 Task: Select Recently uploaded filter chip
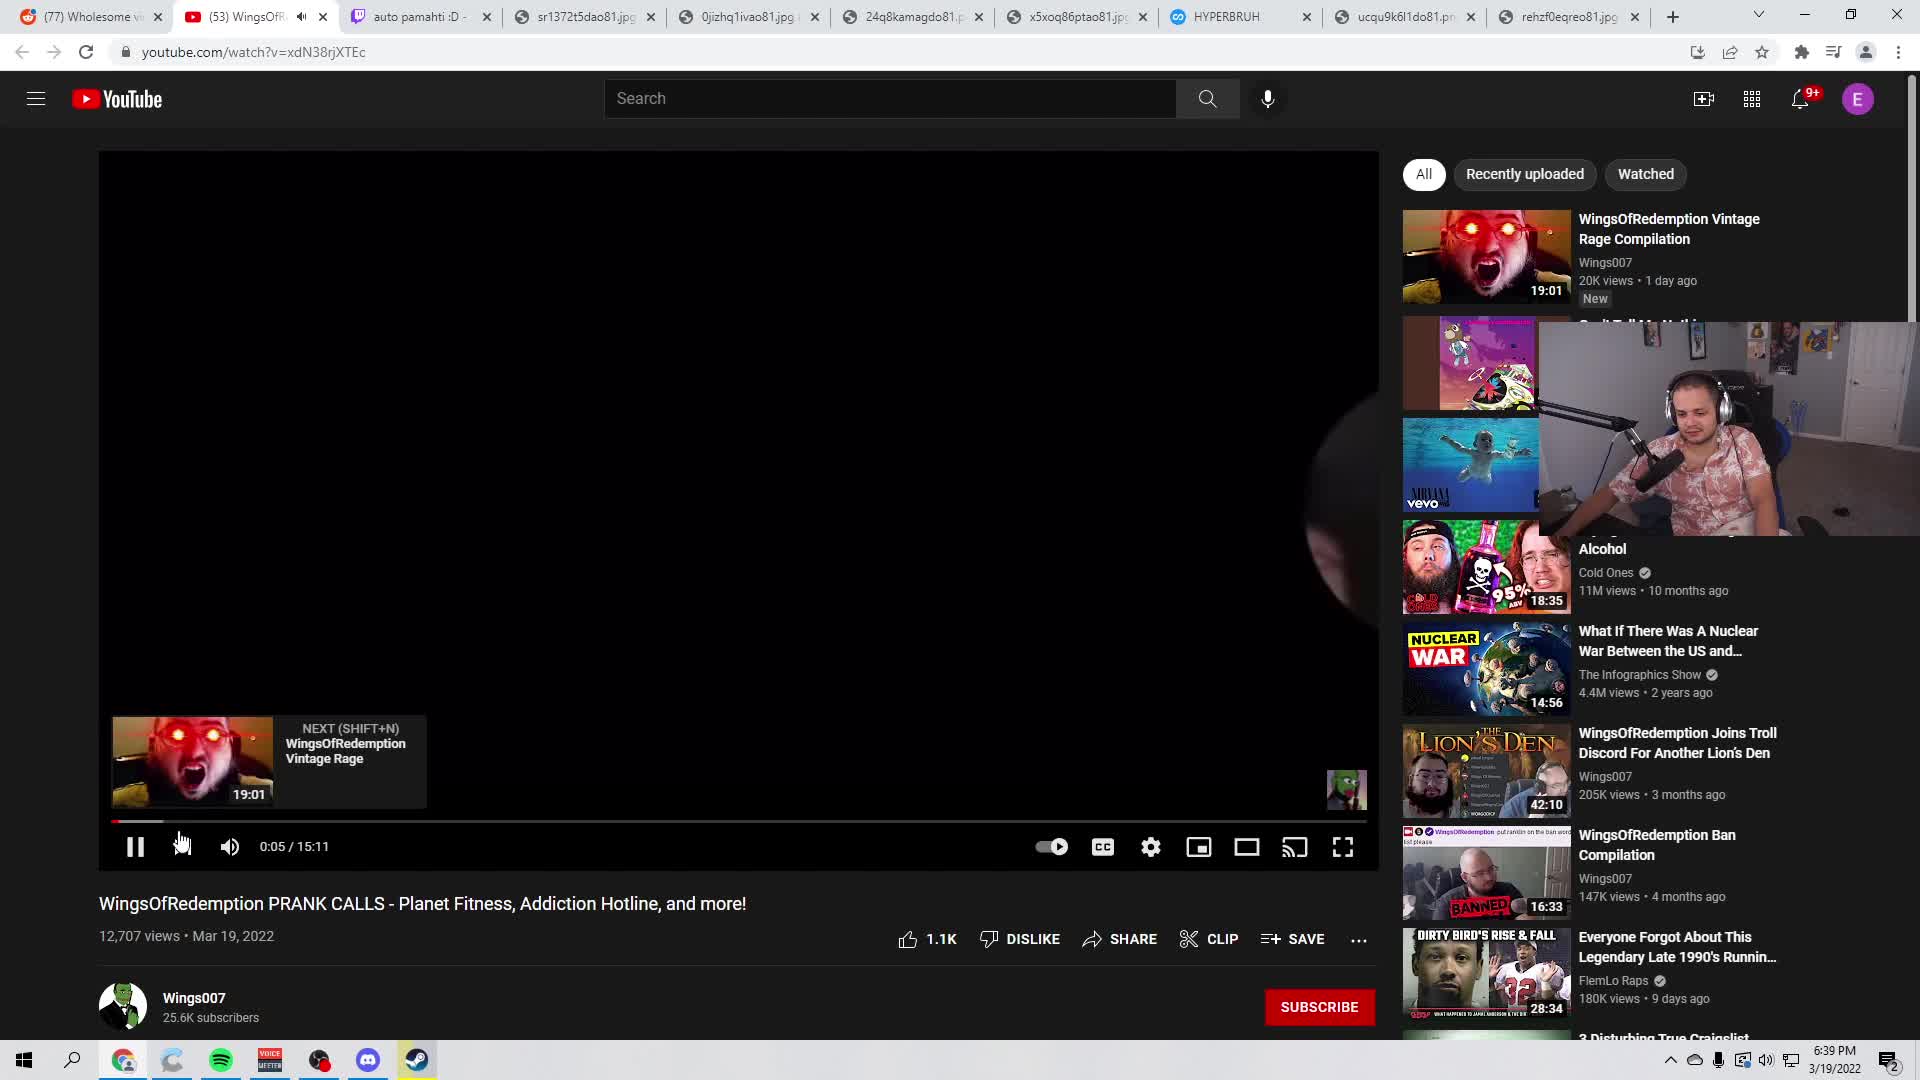coord(1524,174)
